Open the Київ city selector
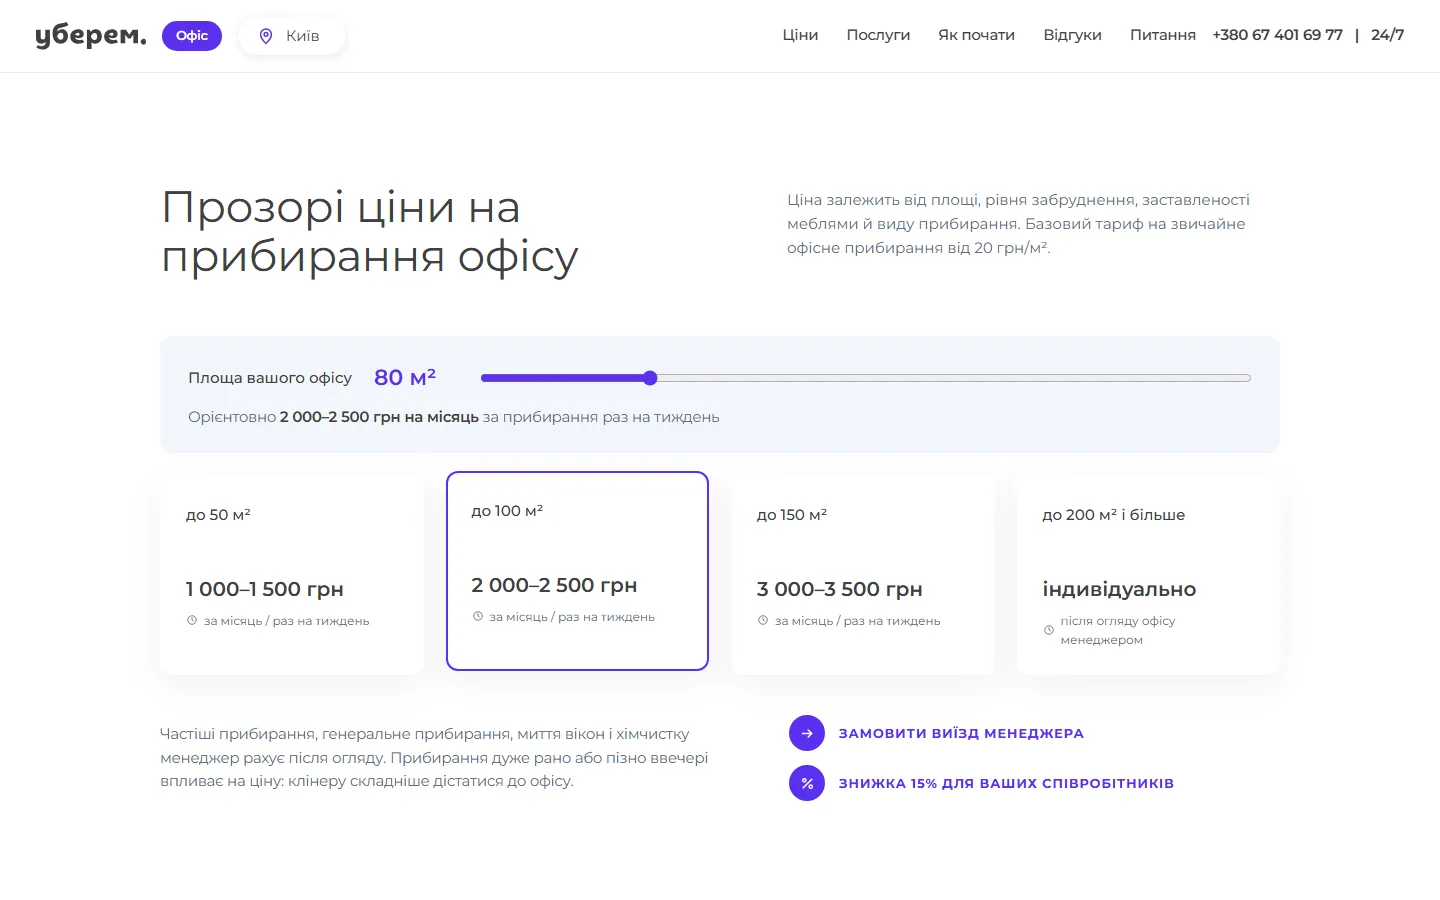 (292, 36)
